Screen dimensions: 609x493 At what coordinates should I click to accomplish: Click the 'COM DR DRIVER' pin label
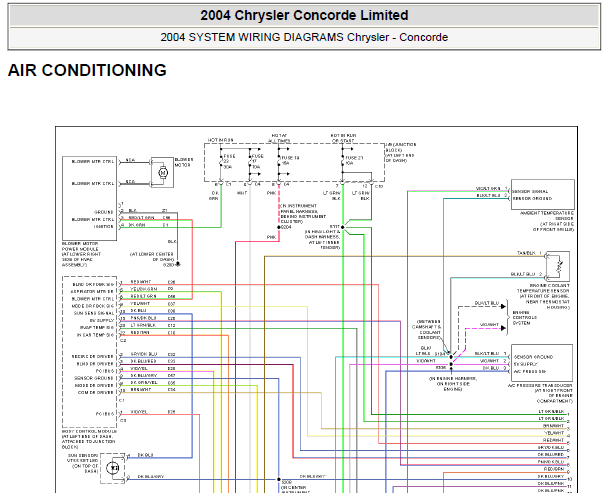point(96,393)
